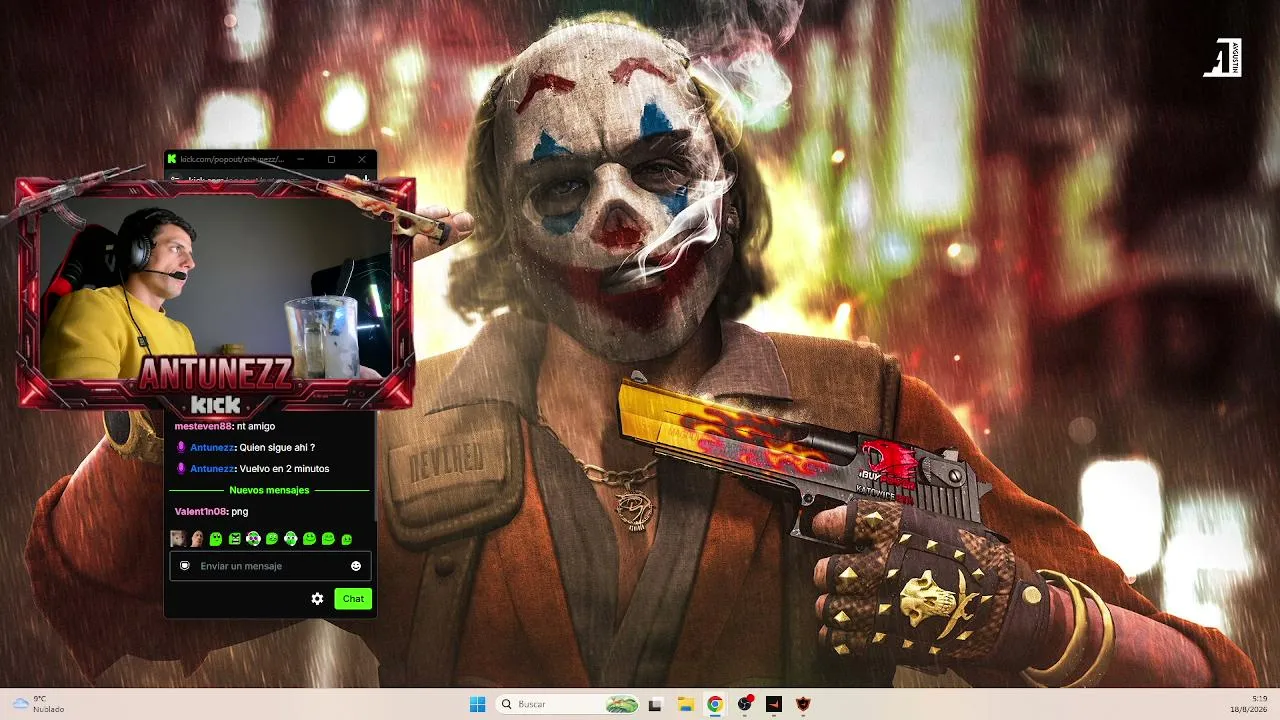Viewport: 1280px width, 720px height.
Task: Maximize the Kick popout chat window
Action: pos(331,159)
